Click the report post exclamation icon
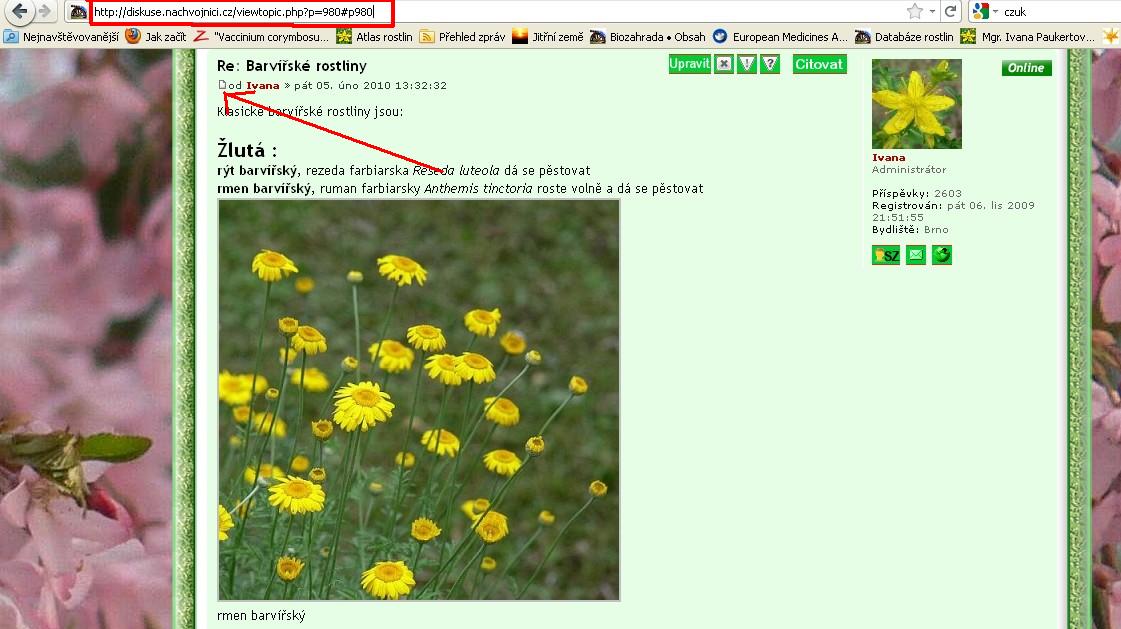1121x629 pixels. coord(747,65)
